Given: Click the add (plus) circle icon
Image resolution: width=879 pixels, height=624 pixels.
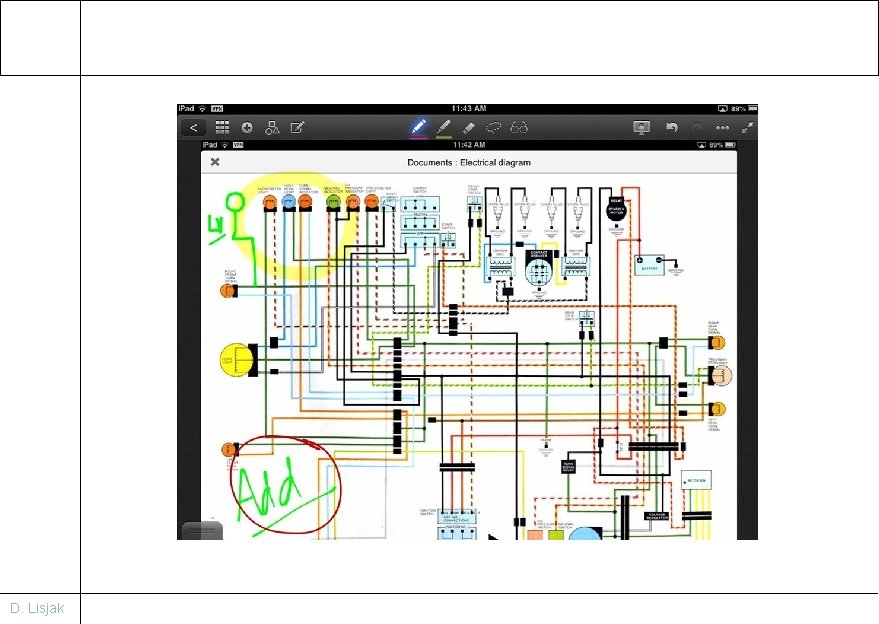Looking at the screenshot, I should point(247,128).
